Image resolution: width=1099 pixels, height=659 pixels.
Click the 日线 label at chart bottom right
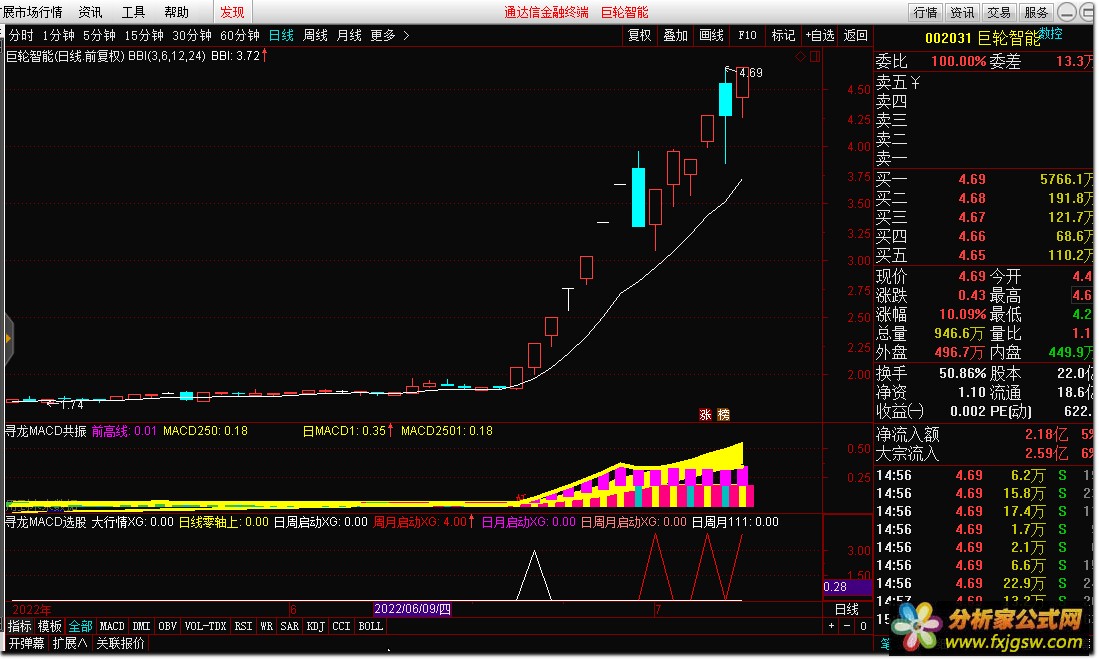tap(847, 609)
